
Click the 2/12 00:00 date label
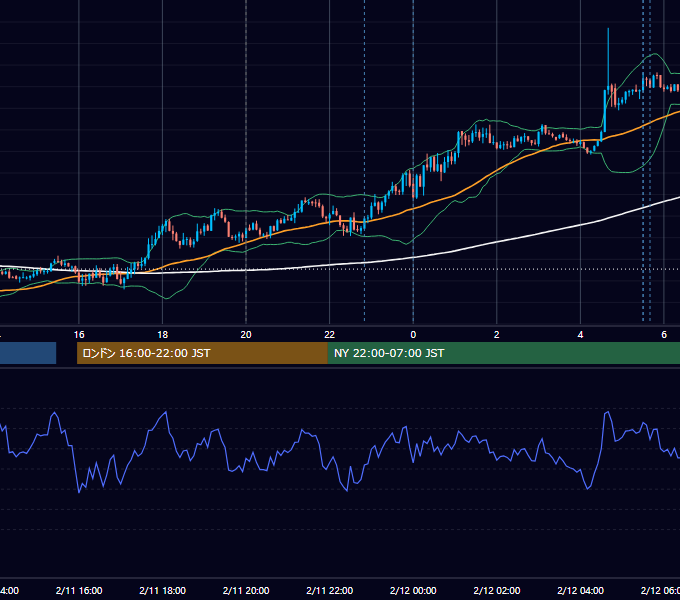click(413, 590)
